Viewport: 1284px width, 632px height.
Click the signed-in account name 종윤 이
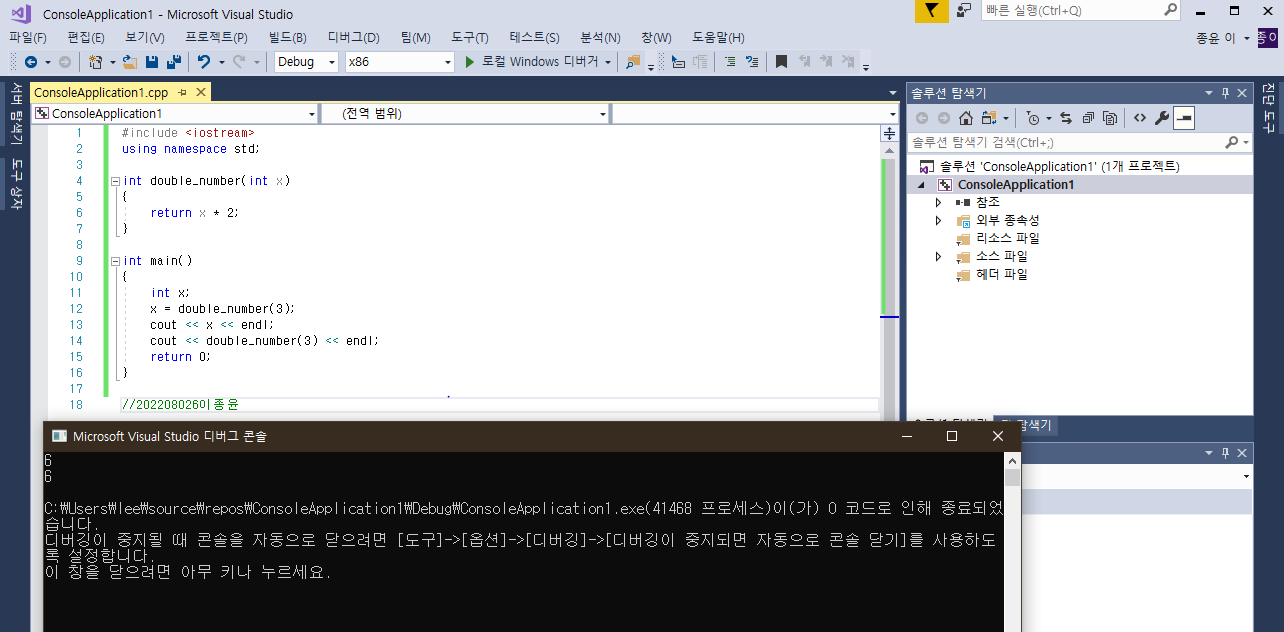point(1215,37)
